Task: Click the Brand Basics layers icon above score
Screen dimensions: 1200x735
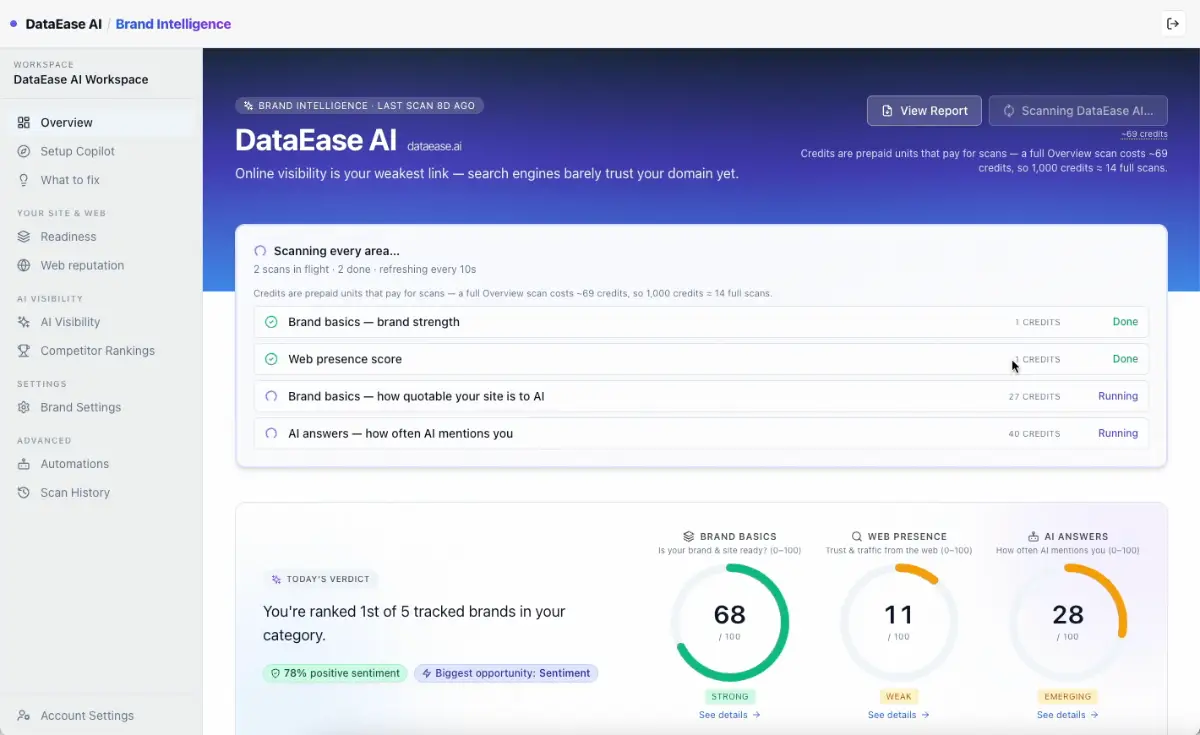Action: (x=689, y=537)
